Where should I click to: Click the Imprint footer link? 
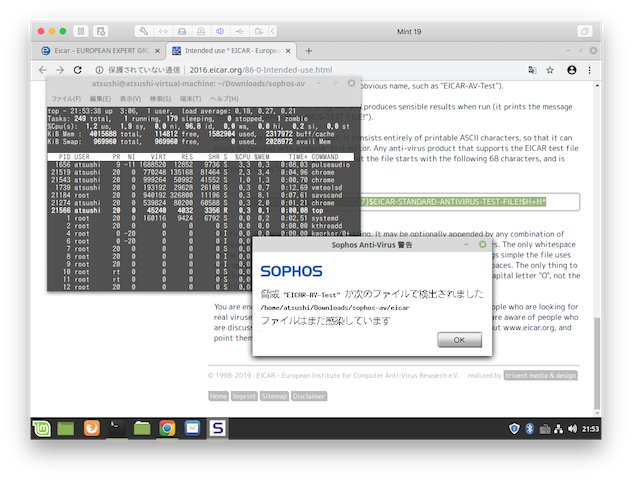244,397
